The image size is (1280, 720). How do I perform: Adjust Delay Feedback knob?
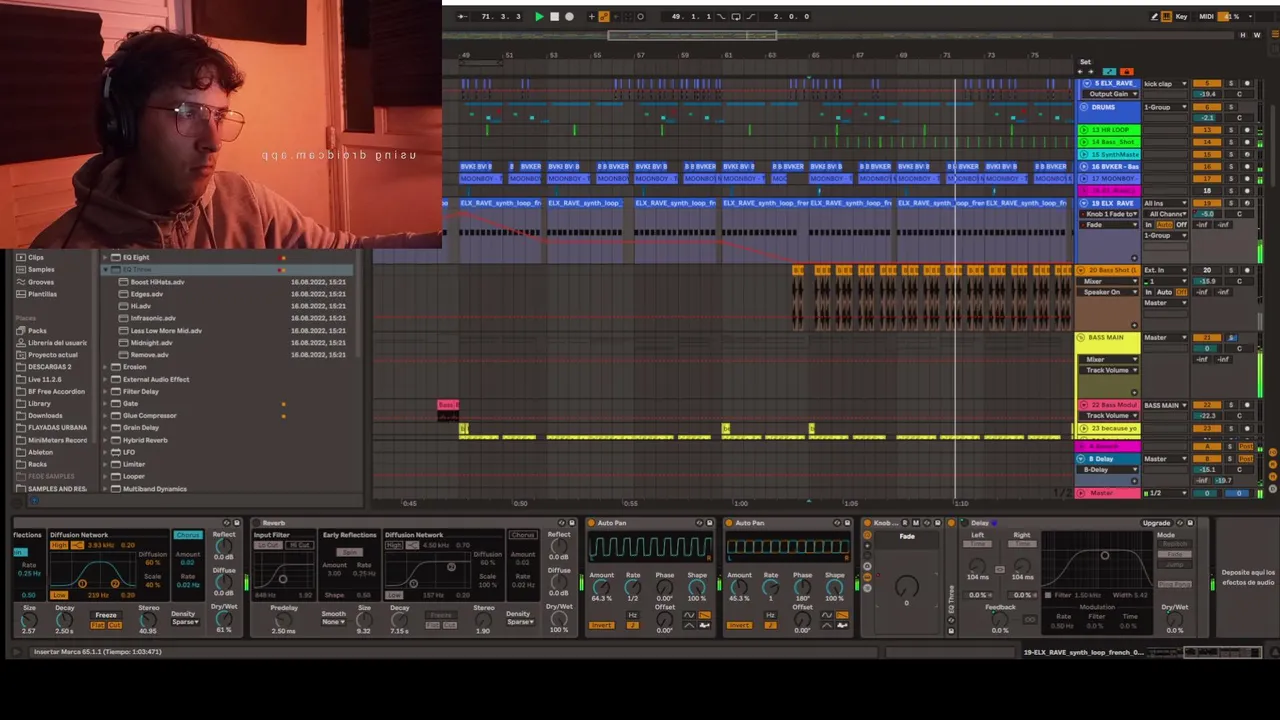[1000, 620]
